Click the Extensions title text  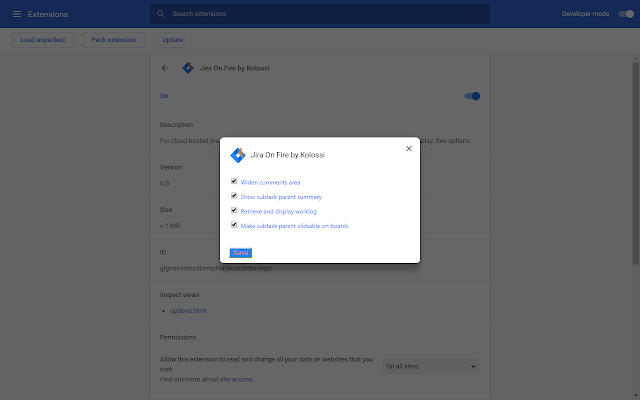pyautogui.click(x=48, y=14)
